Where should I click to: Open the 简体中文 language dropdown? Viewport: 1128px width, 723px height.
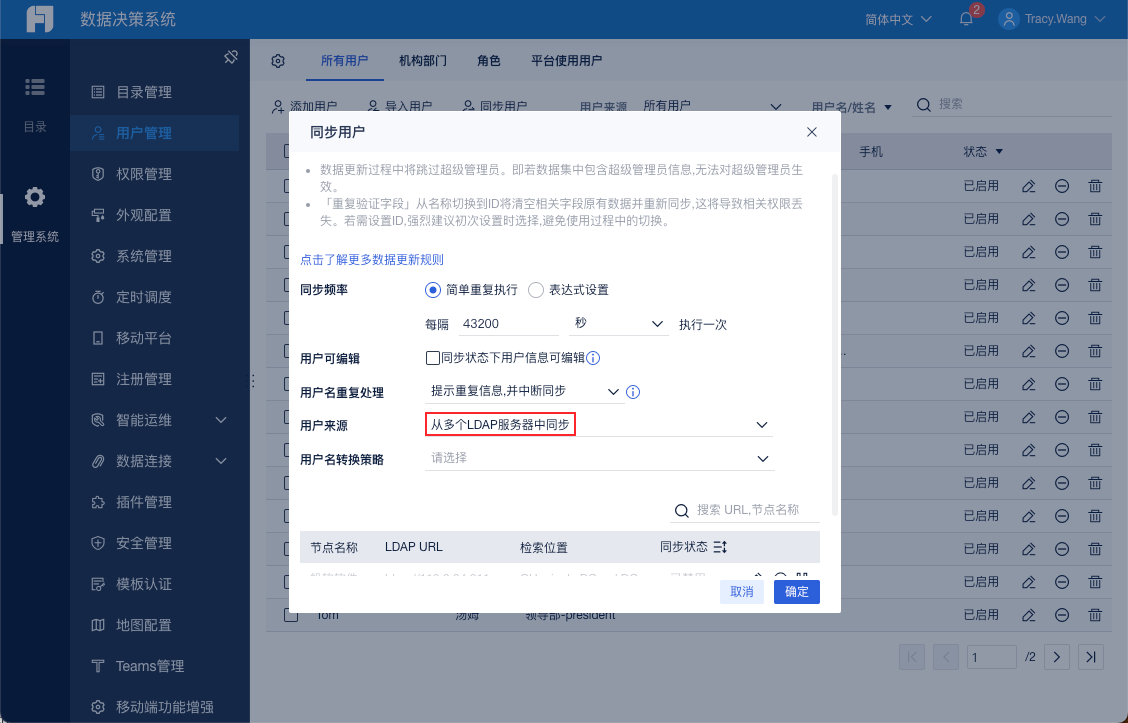coord(898,19)
